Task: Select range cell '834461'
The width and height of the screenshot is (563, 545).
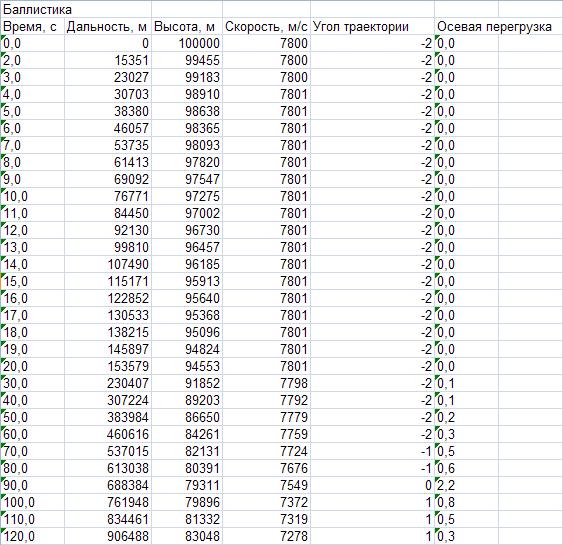Action: [108, 520]
